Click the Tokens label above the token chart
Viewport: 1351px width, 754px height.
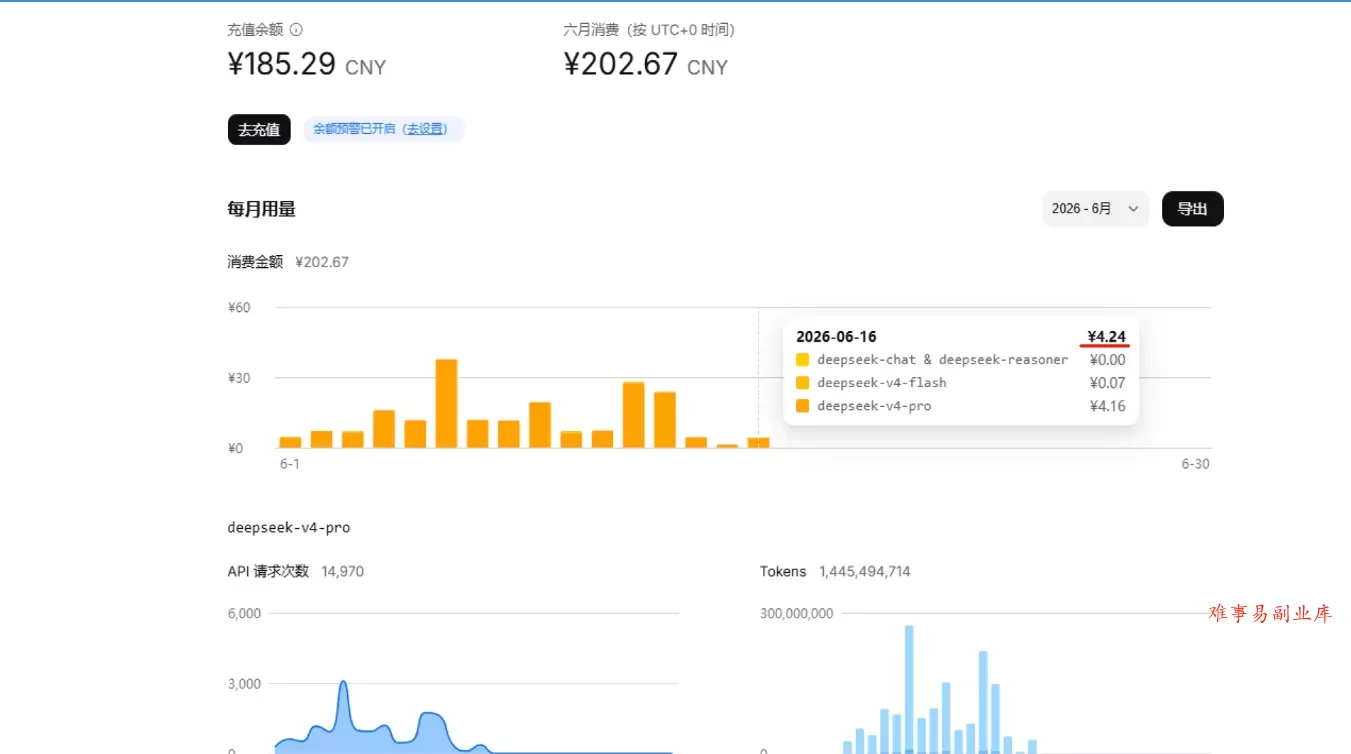(x=783, y=572)
